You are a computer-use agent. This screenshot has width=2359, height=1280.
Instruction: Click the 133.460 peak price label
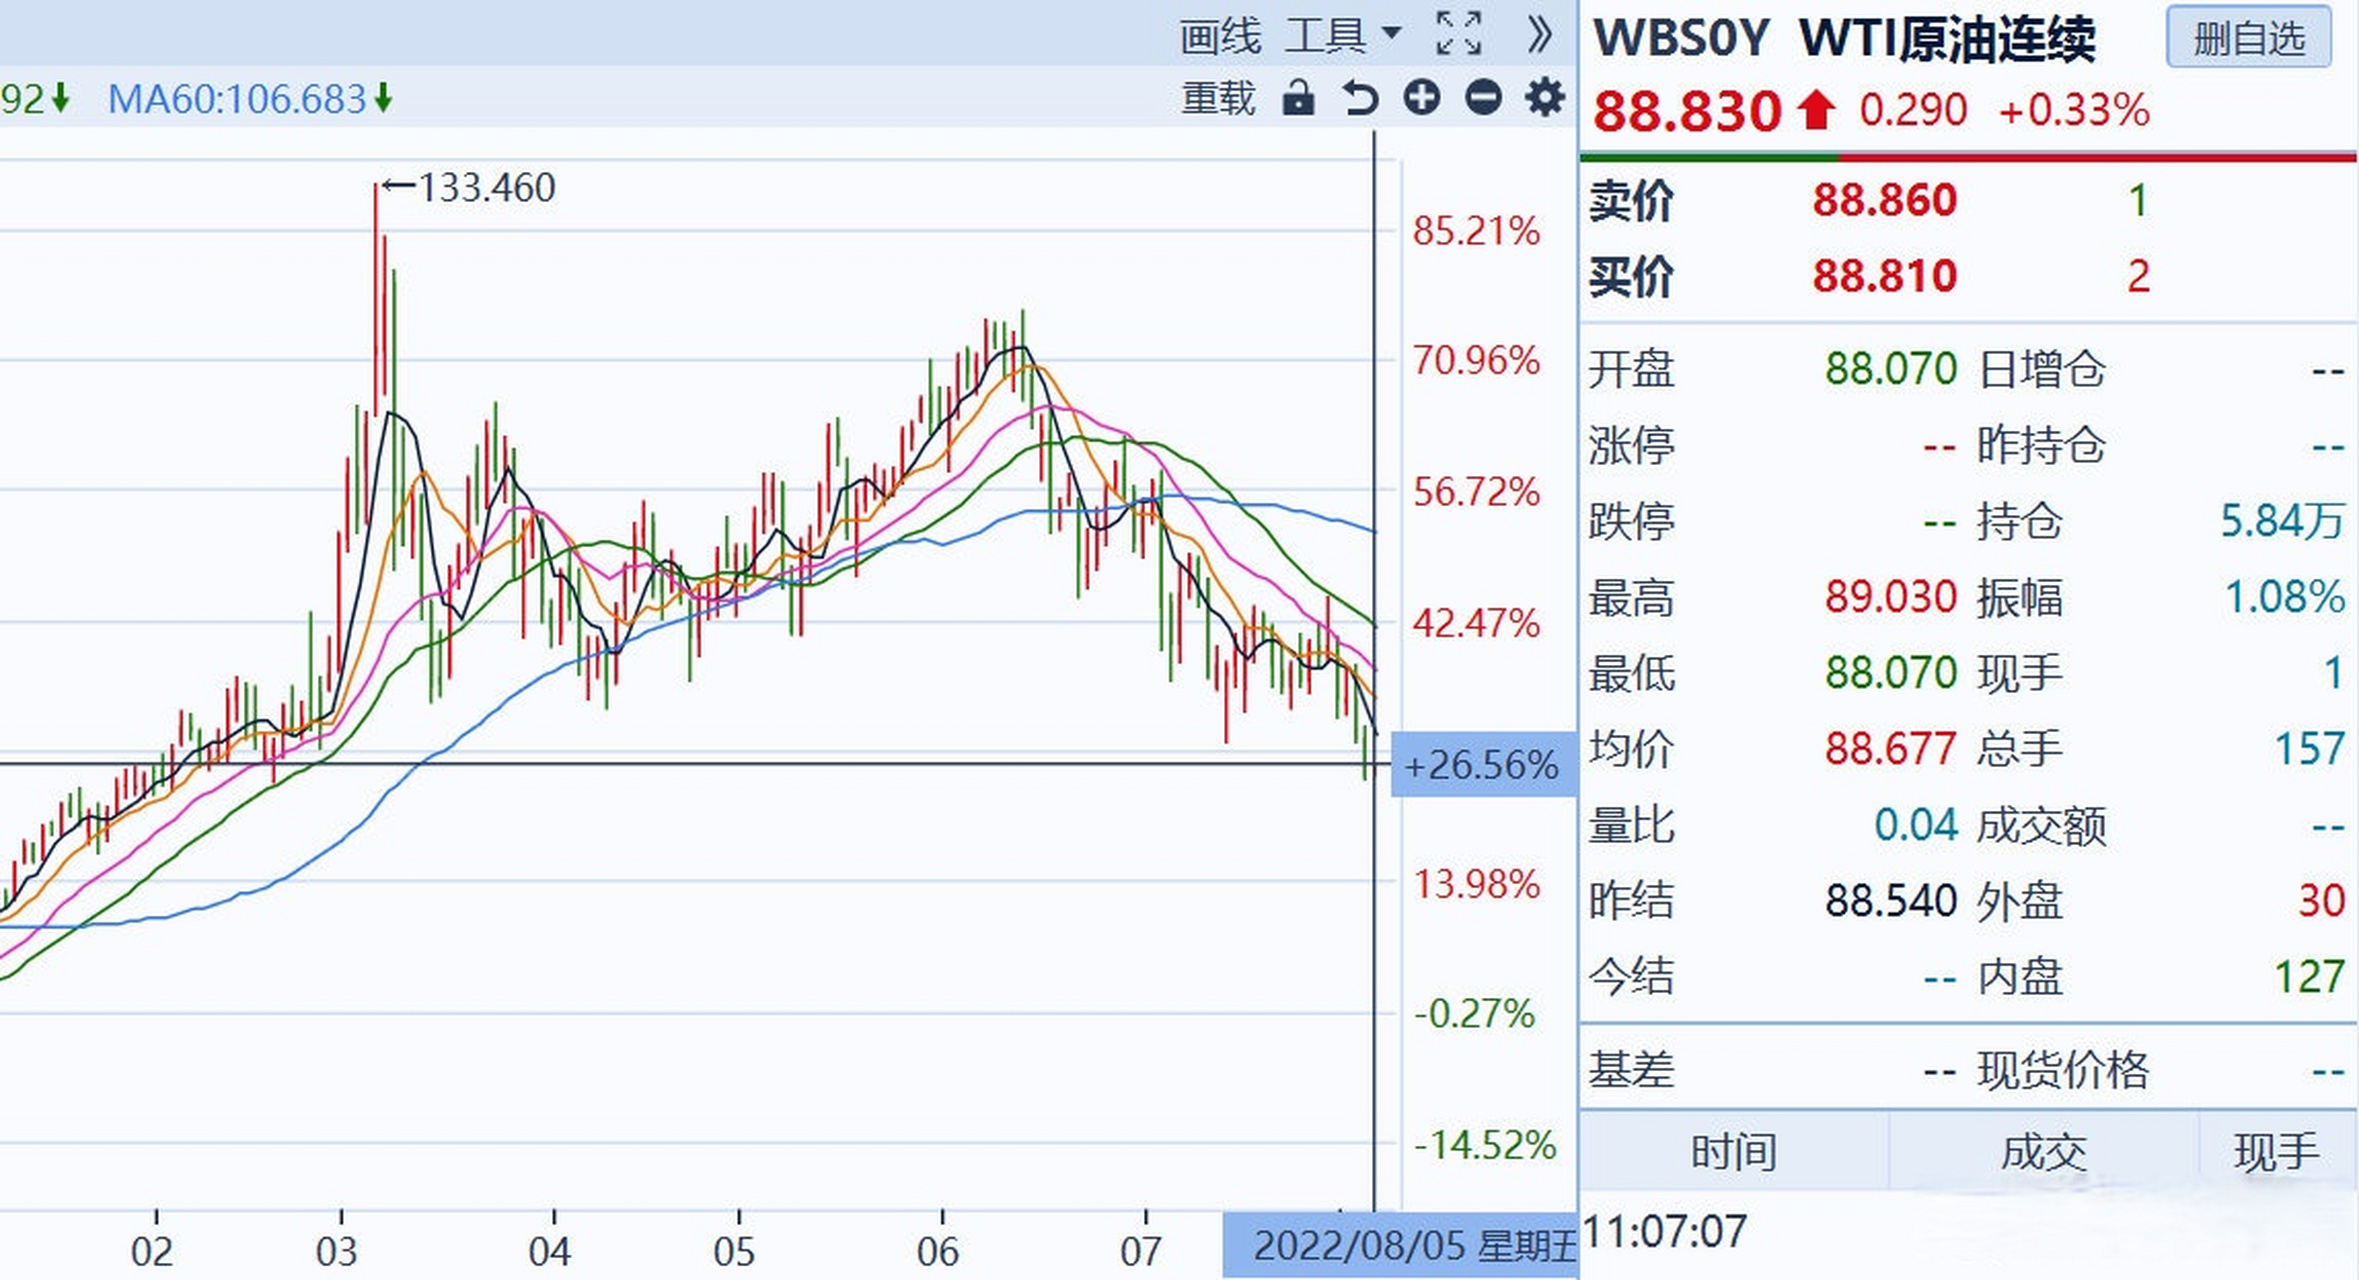click(486, 187)
